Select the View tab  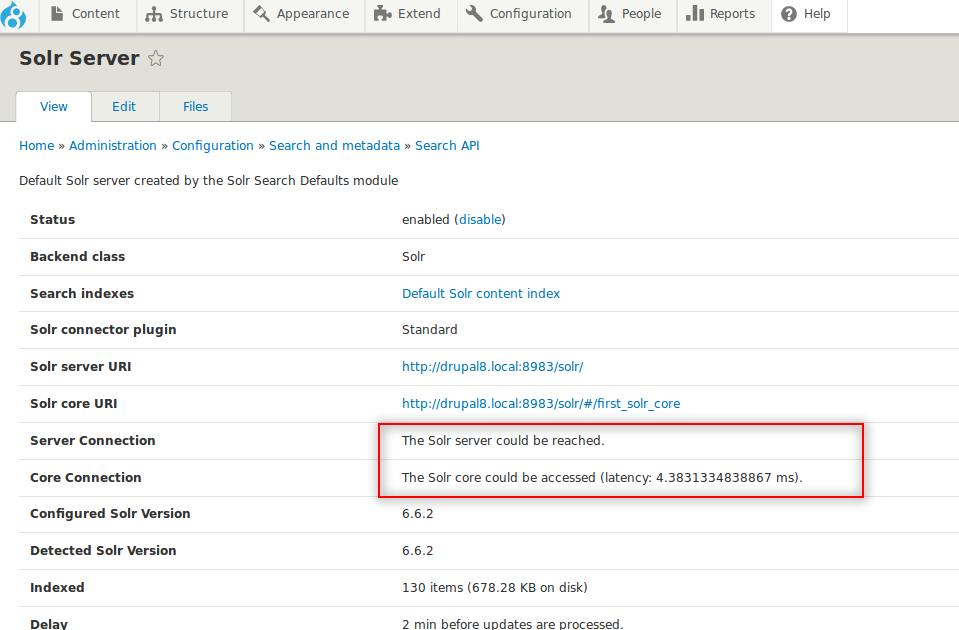tap(54, 106)
